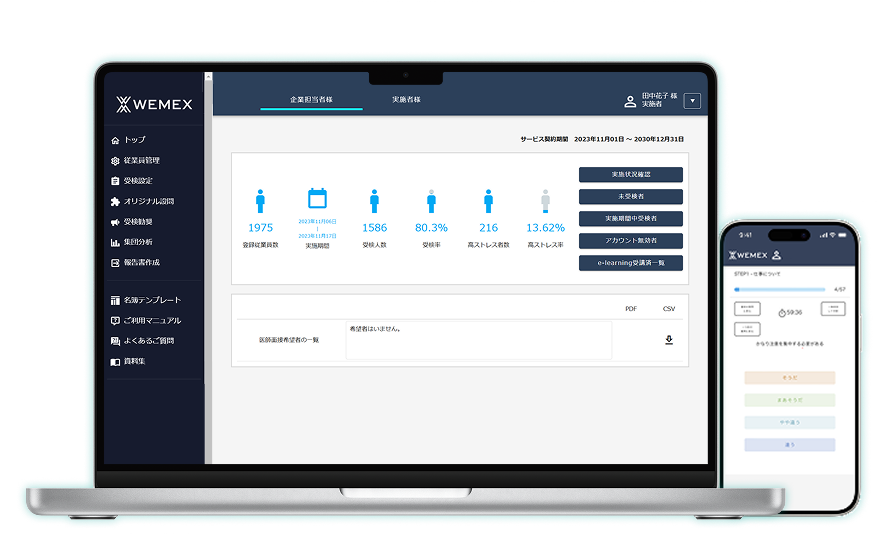Click the home icon beside トップ

click(115, 140)
